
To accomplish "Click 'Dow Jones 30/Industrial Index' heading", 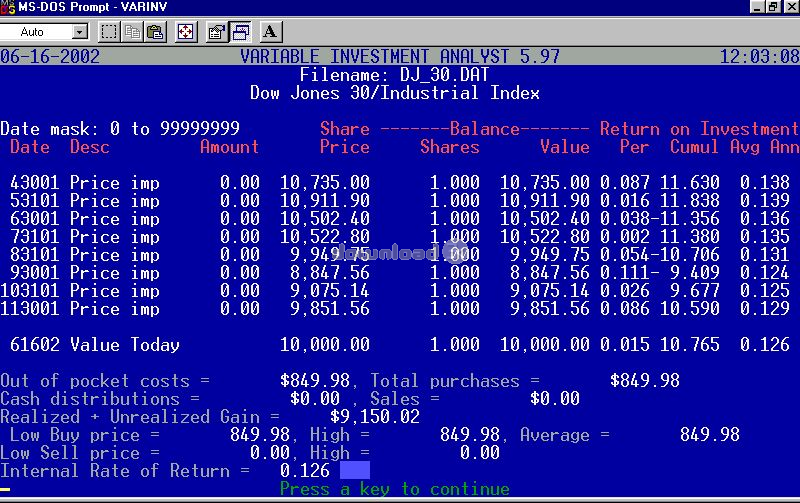I will click(x=394, y=93).
